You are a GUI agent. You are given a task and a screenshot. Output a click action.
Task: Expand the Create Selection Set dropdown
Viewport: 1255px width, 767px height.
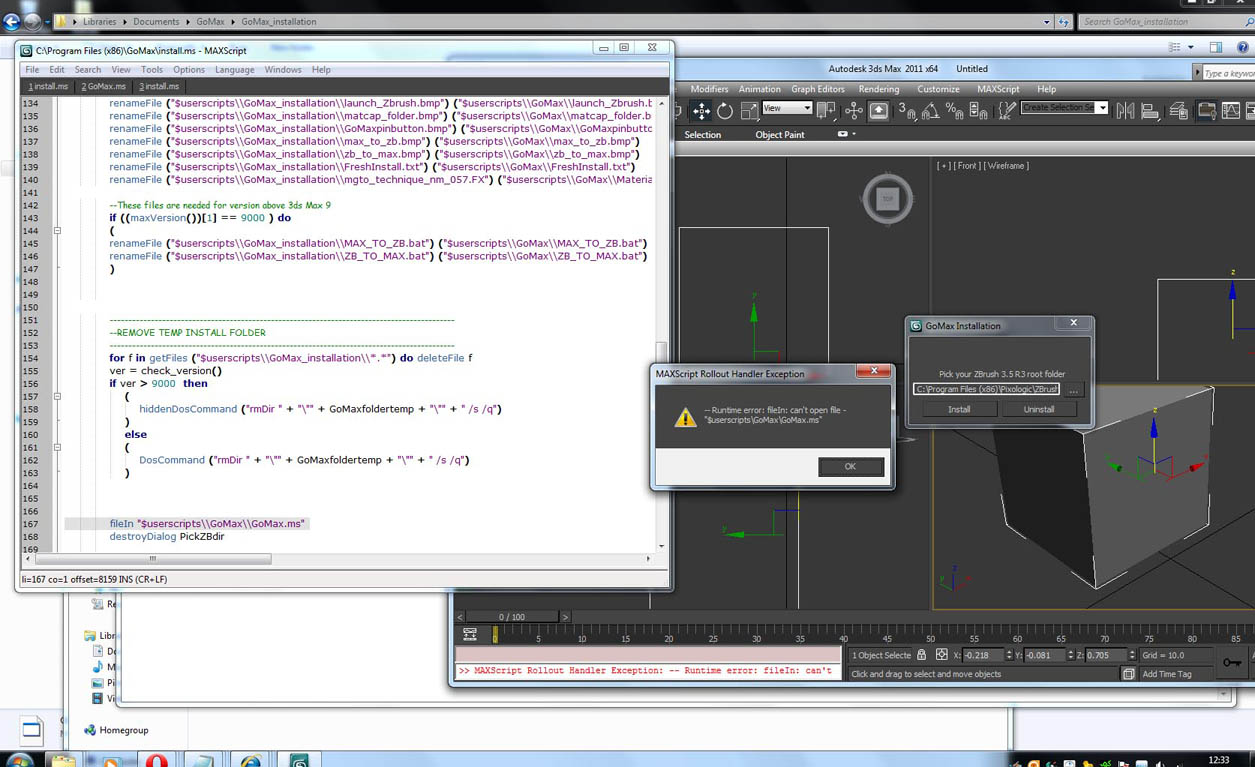pos(1102,108)
